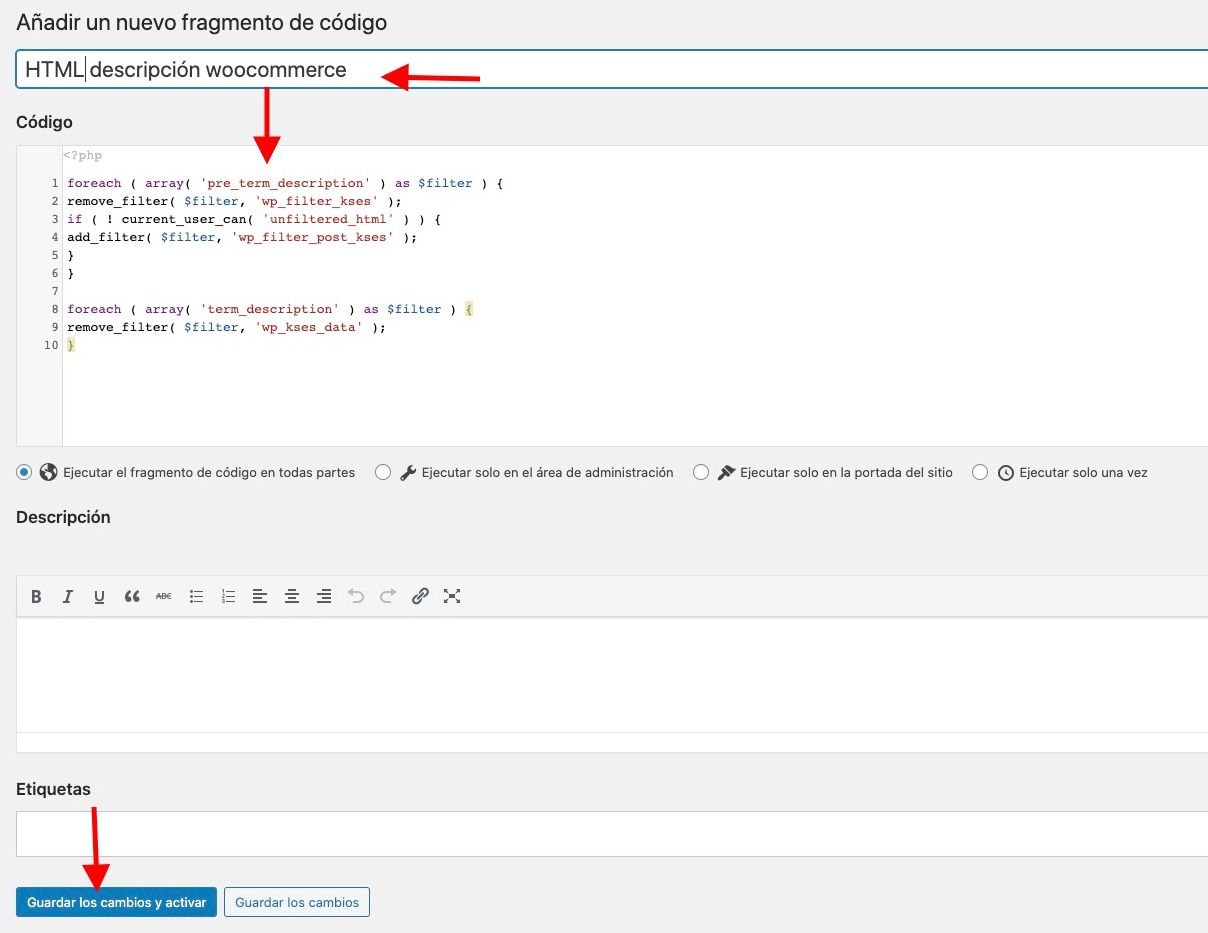Insert a blockquote in description editor
This screenshot has height=933, width=1208.
pos(132,596)
